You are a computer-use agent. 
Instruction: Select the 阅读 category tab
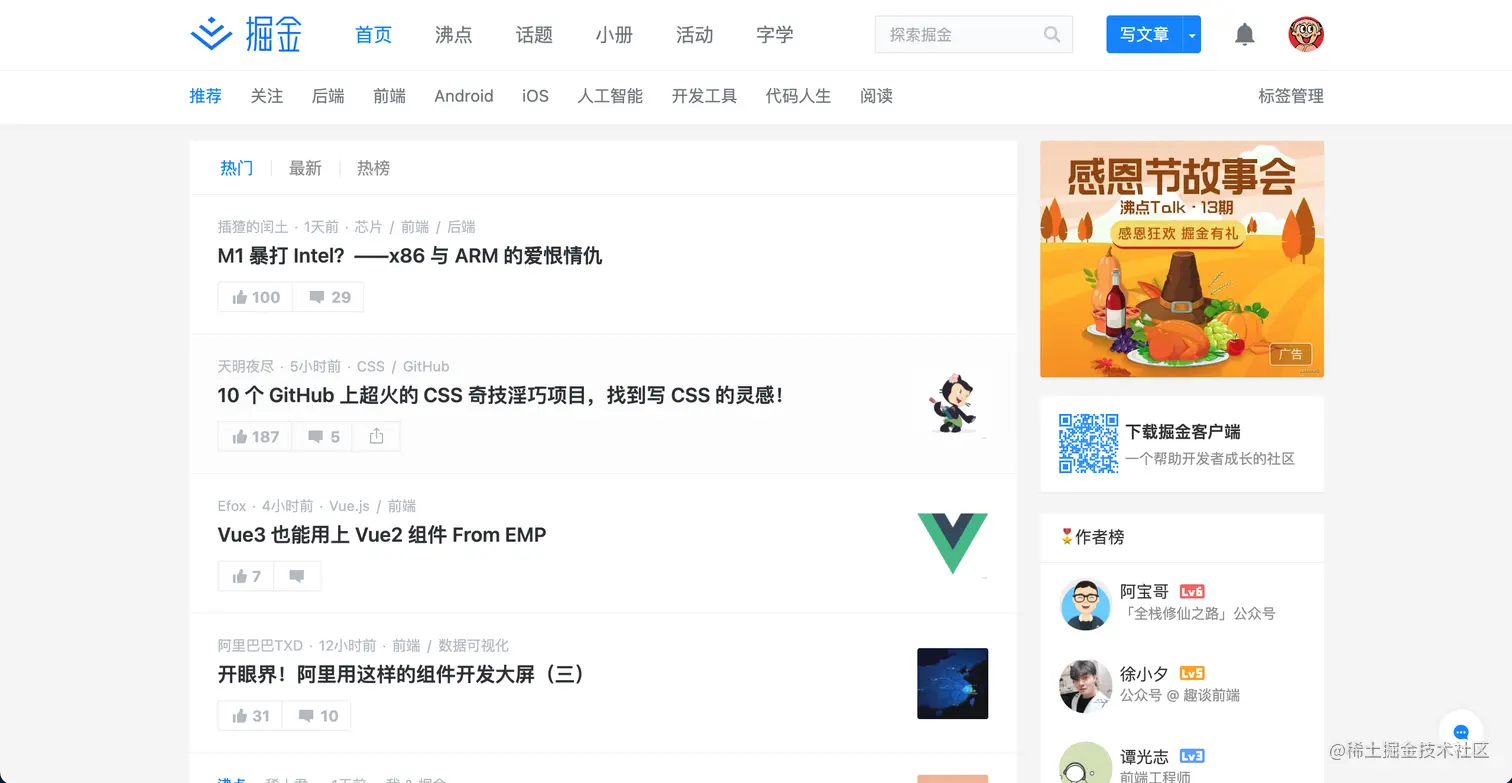[876, 96]
